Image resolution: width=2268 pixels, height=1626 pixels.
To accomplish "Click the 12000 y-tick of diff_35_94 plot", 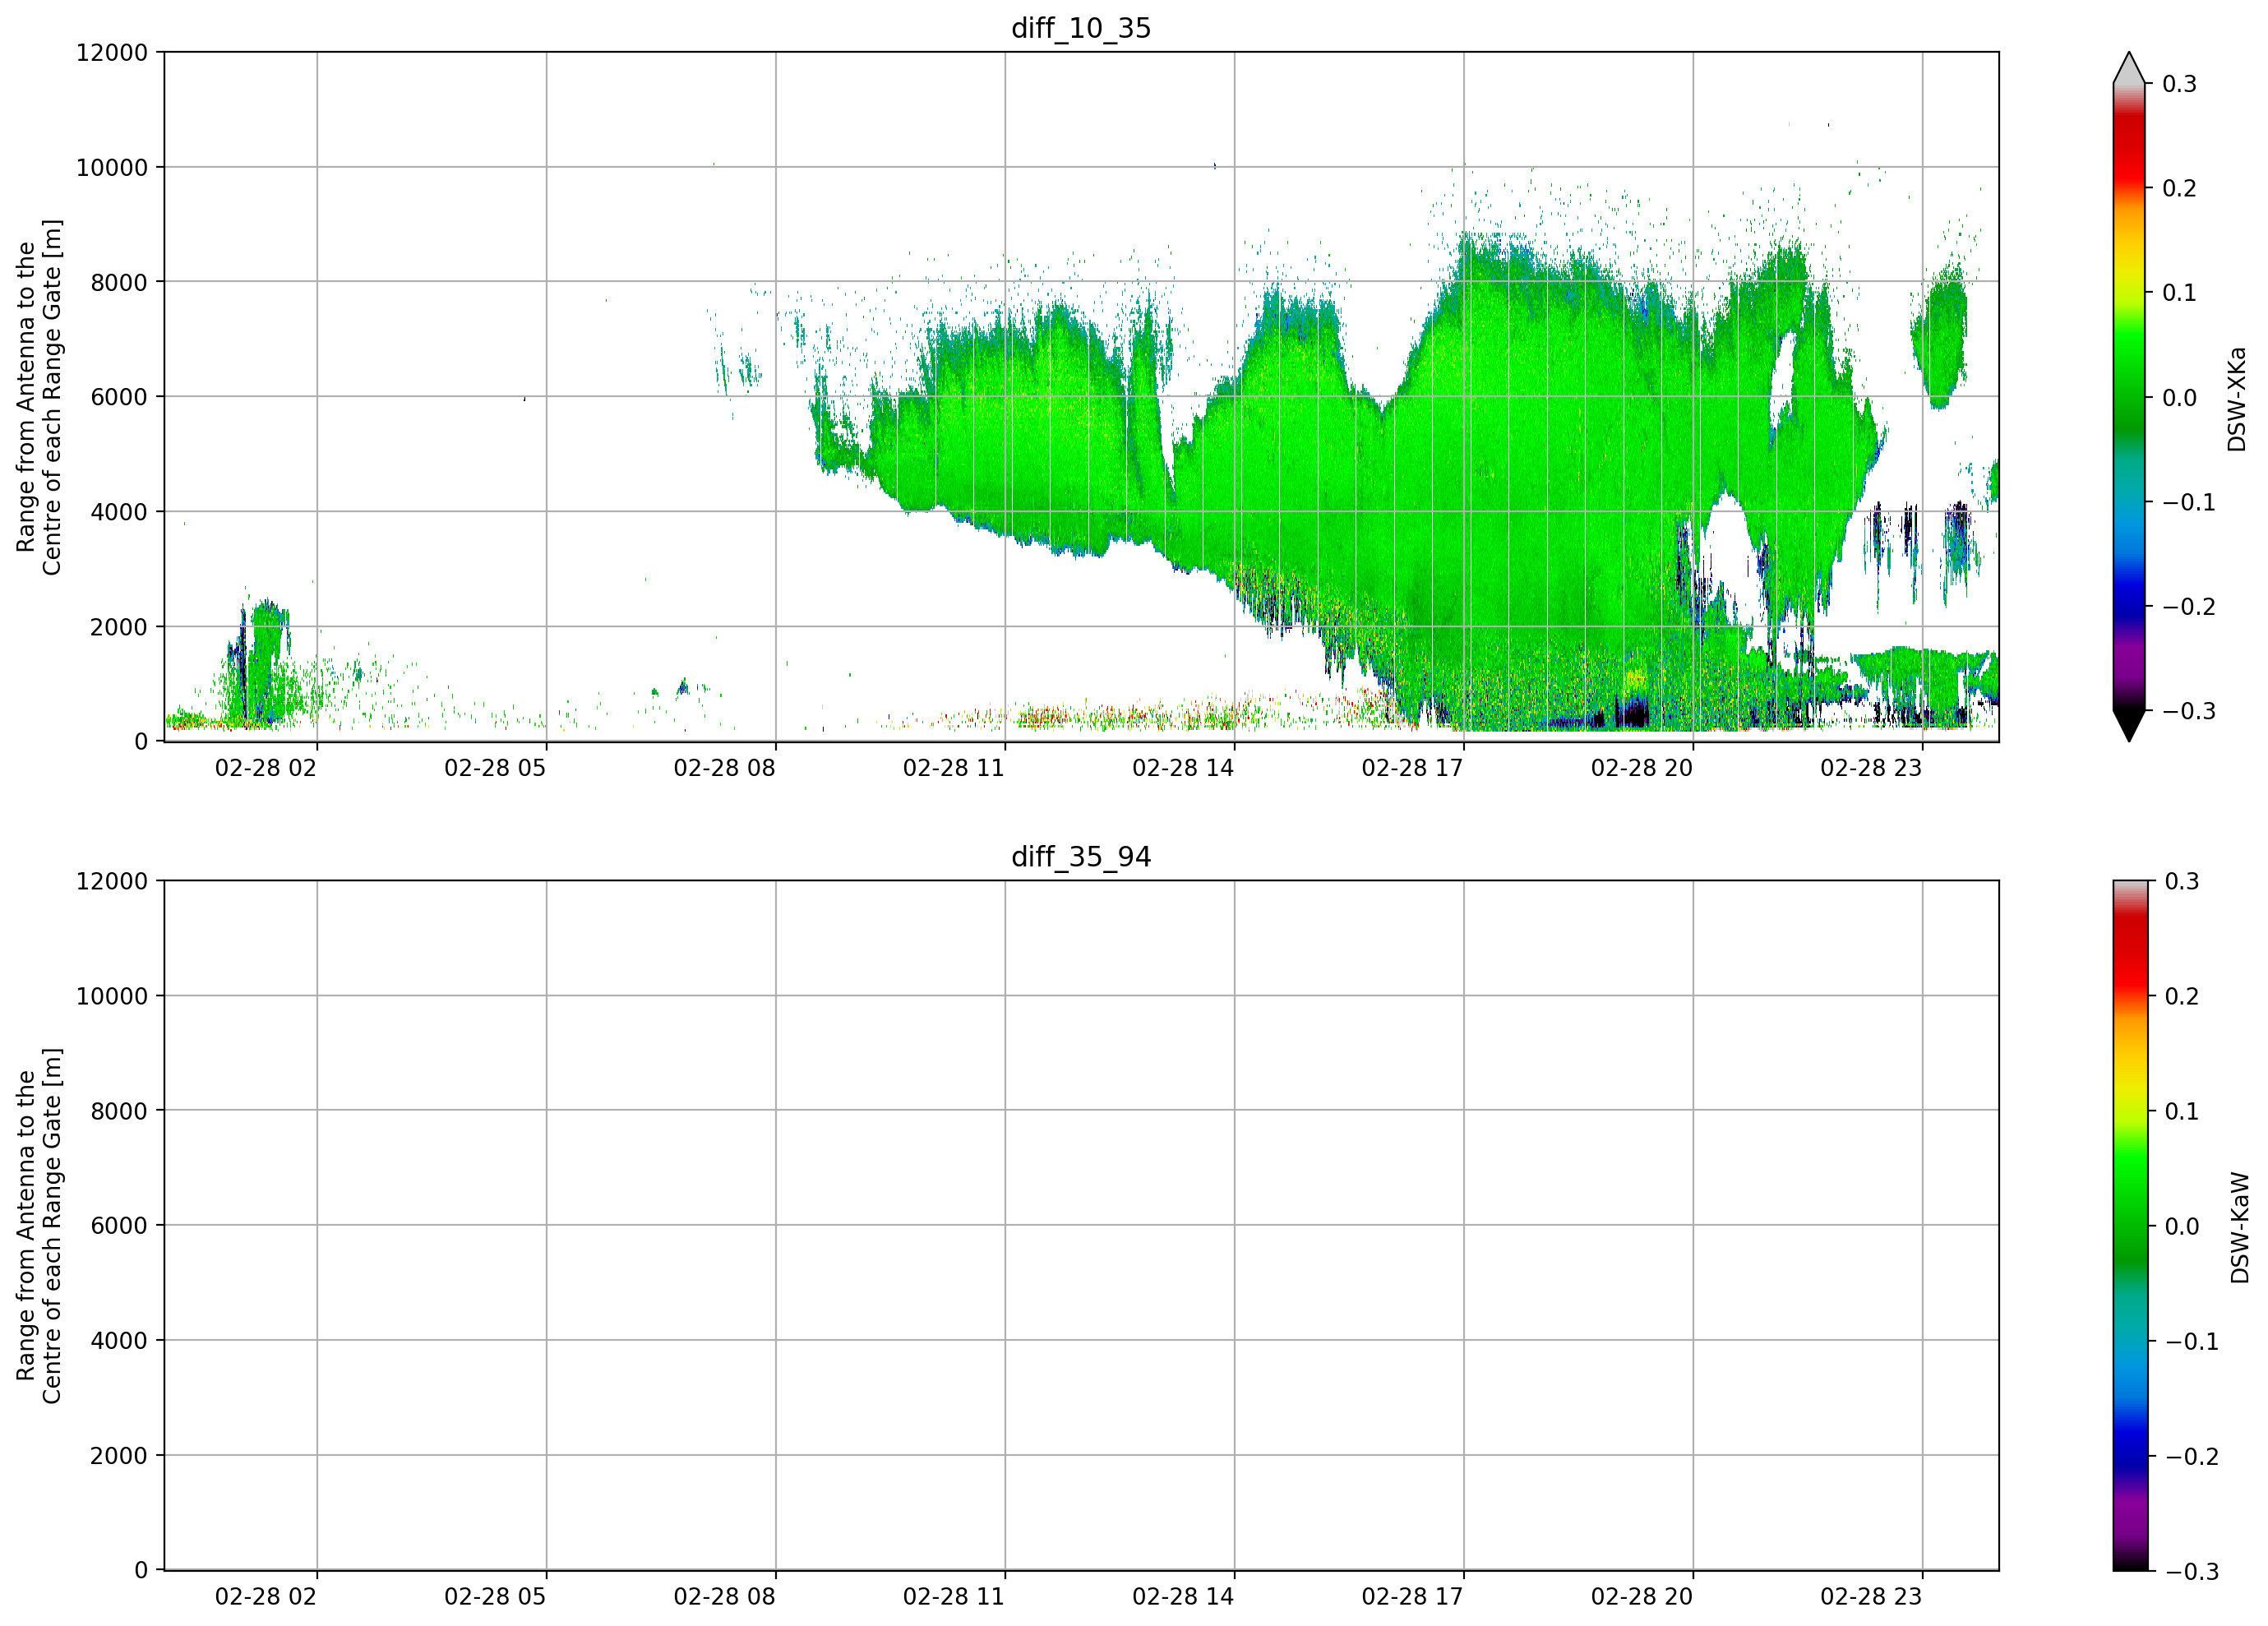I will click(x=112, y=881).
